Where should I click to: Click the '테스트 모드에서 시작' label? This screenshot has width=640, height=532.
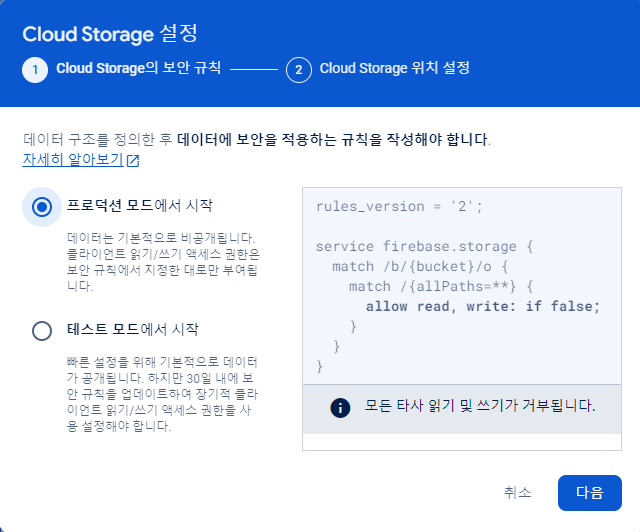pyautogui.click(x=133, y=330)
